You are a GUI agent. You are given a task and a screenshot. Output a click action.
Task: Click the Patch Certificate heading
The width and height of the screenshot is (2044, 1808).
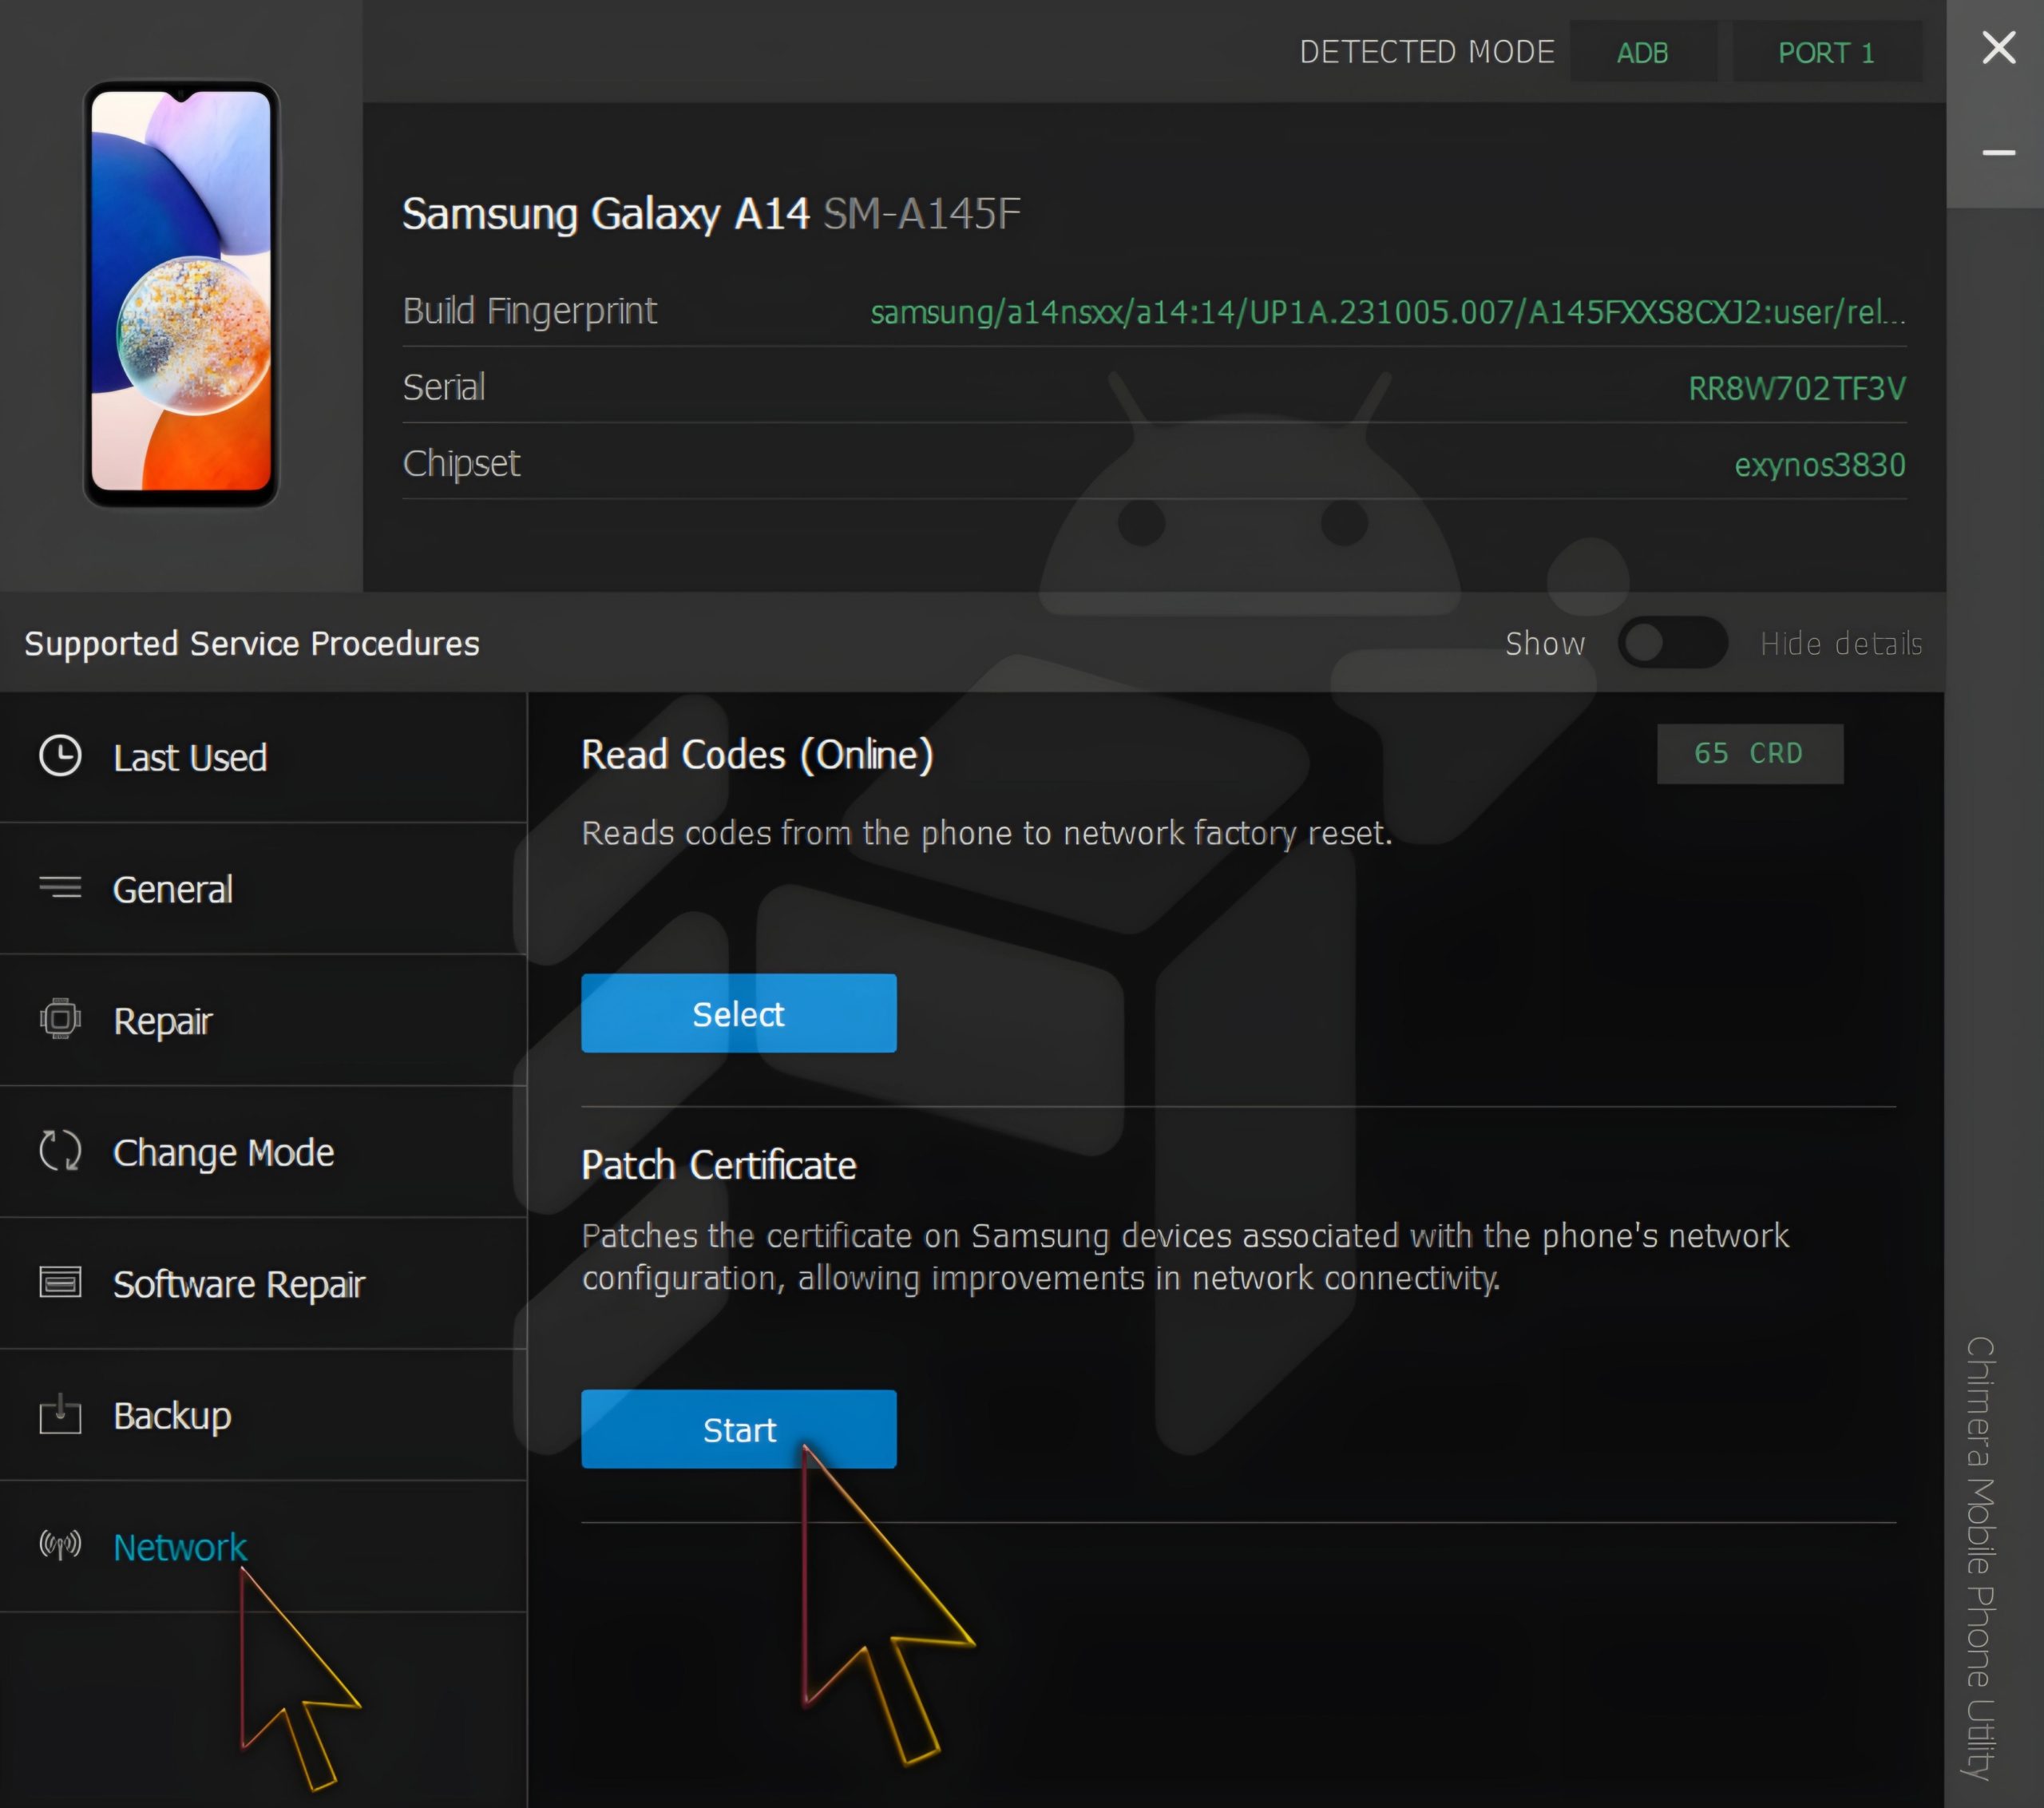[x=719, y=1165]
